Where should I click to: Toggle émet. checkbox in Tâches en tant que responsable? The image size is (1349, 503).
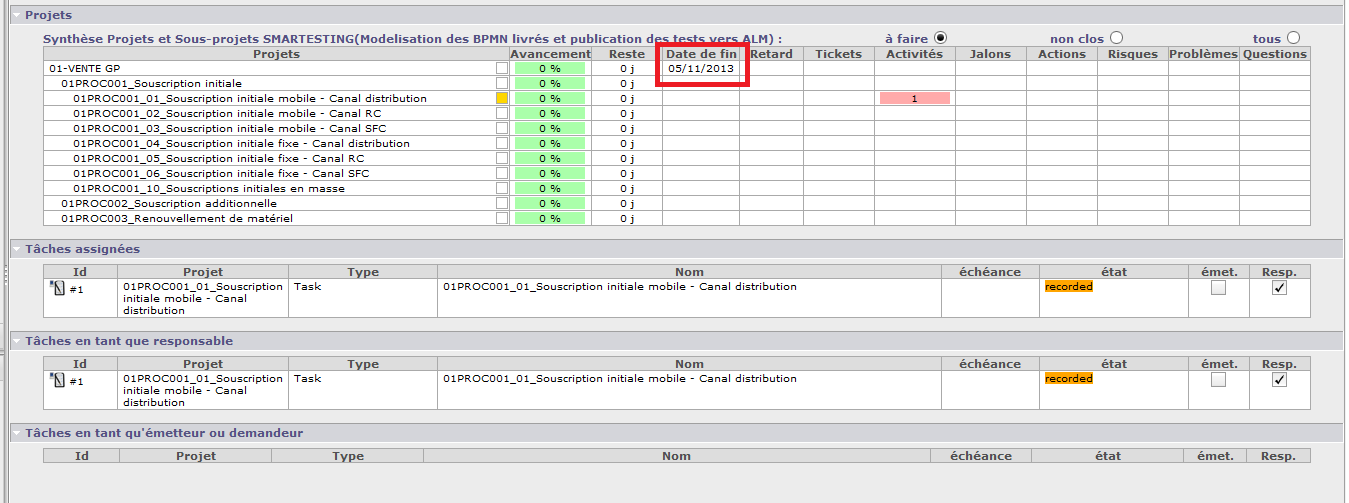coord(1218,380)
